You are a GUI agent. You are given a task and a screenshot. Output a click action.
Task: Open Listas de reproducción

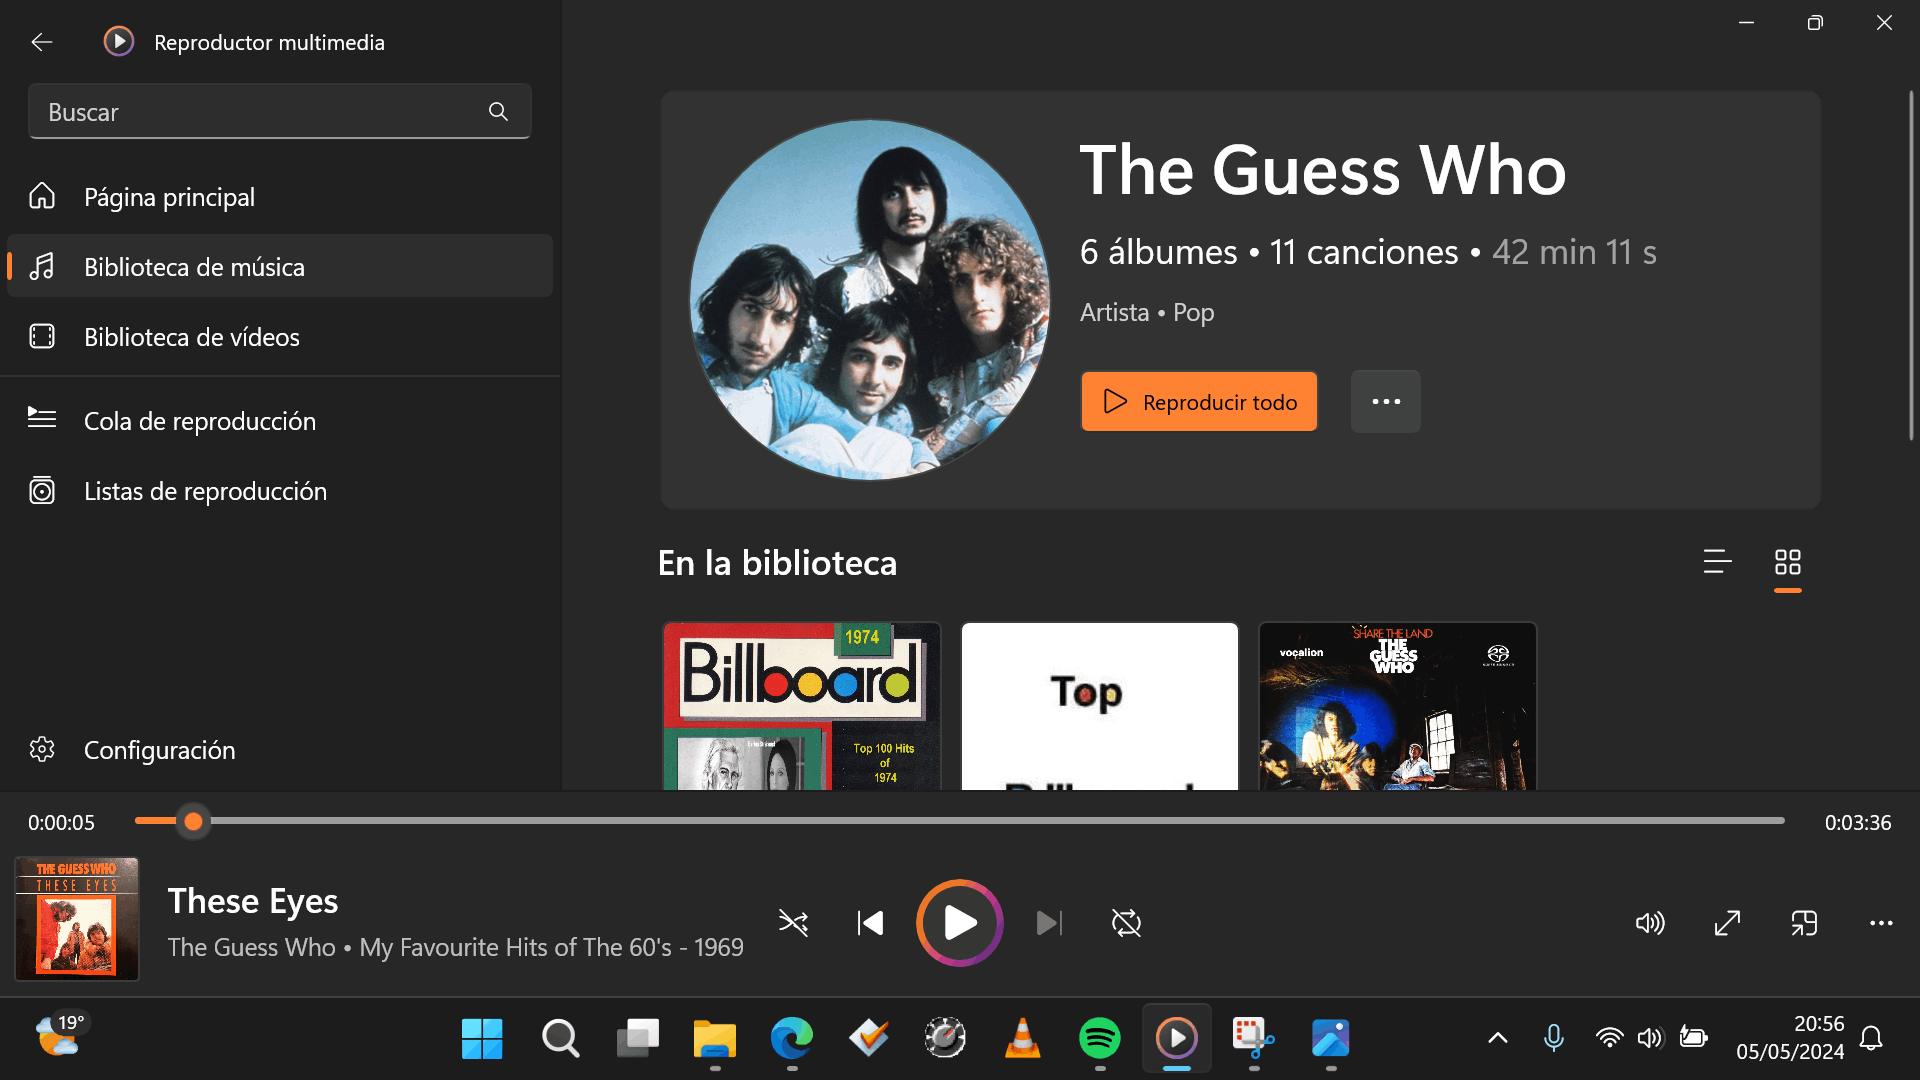coord(280,491)
